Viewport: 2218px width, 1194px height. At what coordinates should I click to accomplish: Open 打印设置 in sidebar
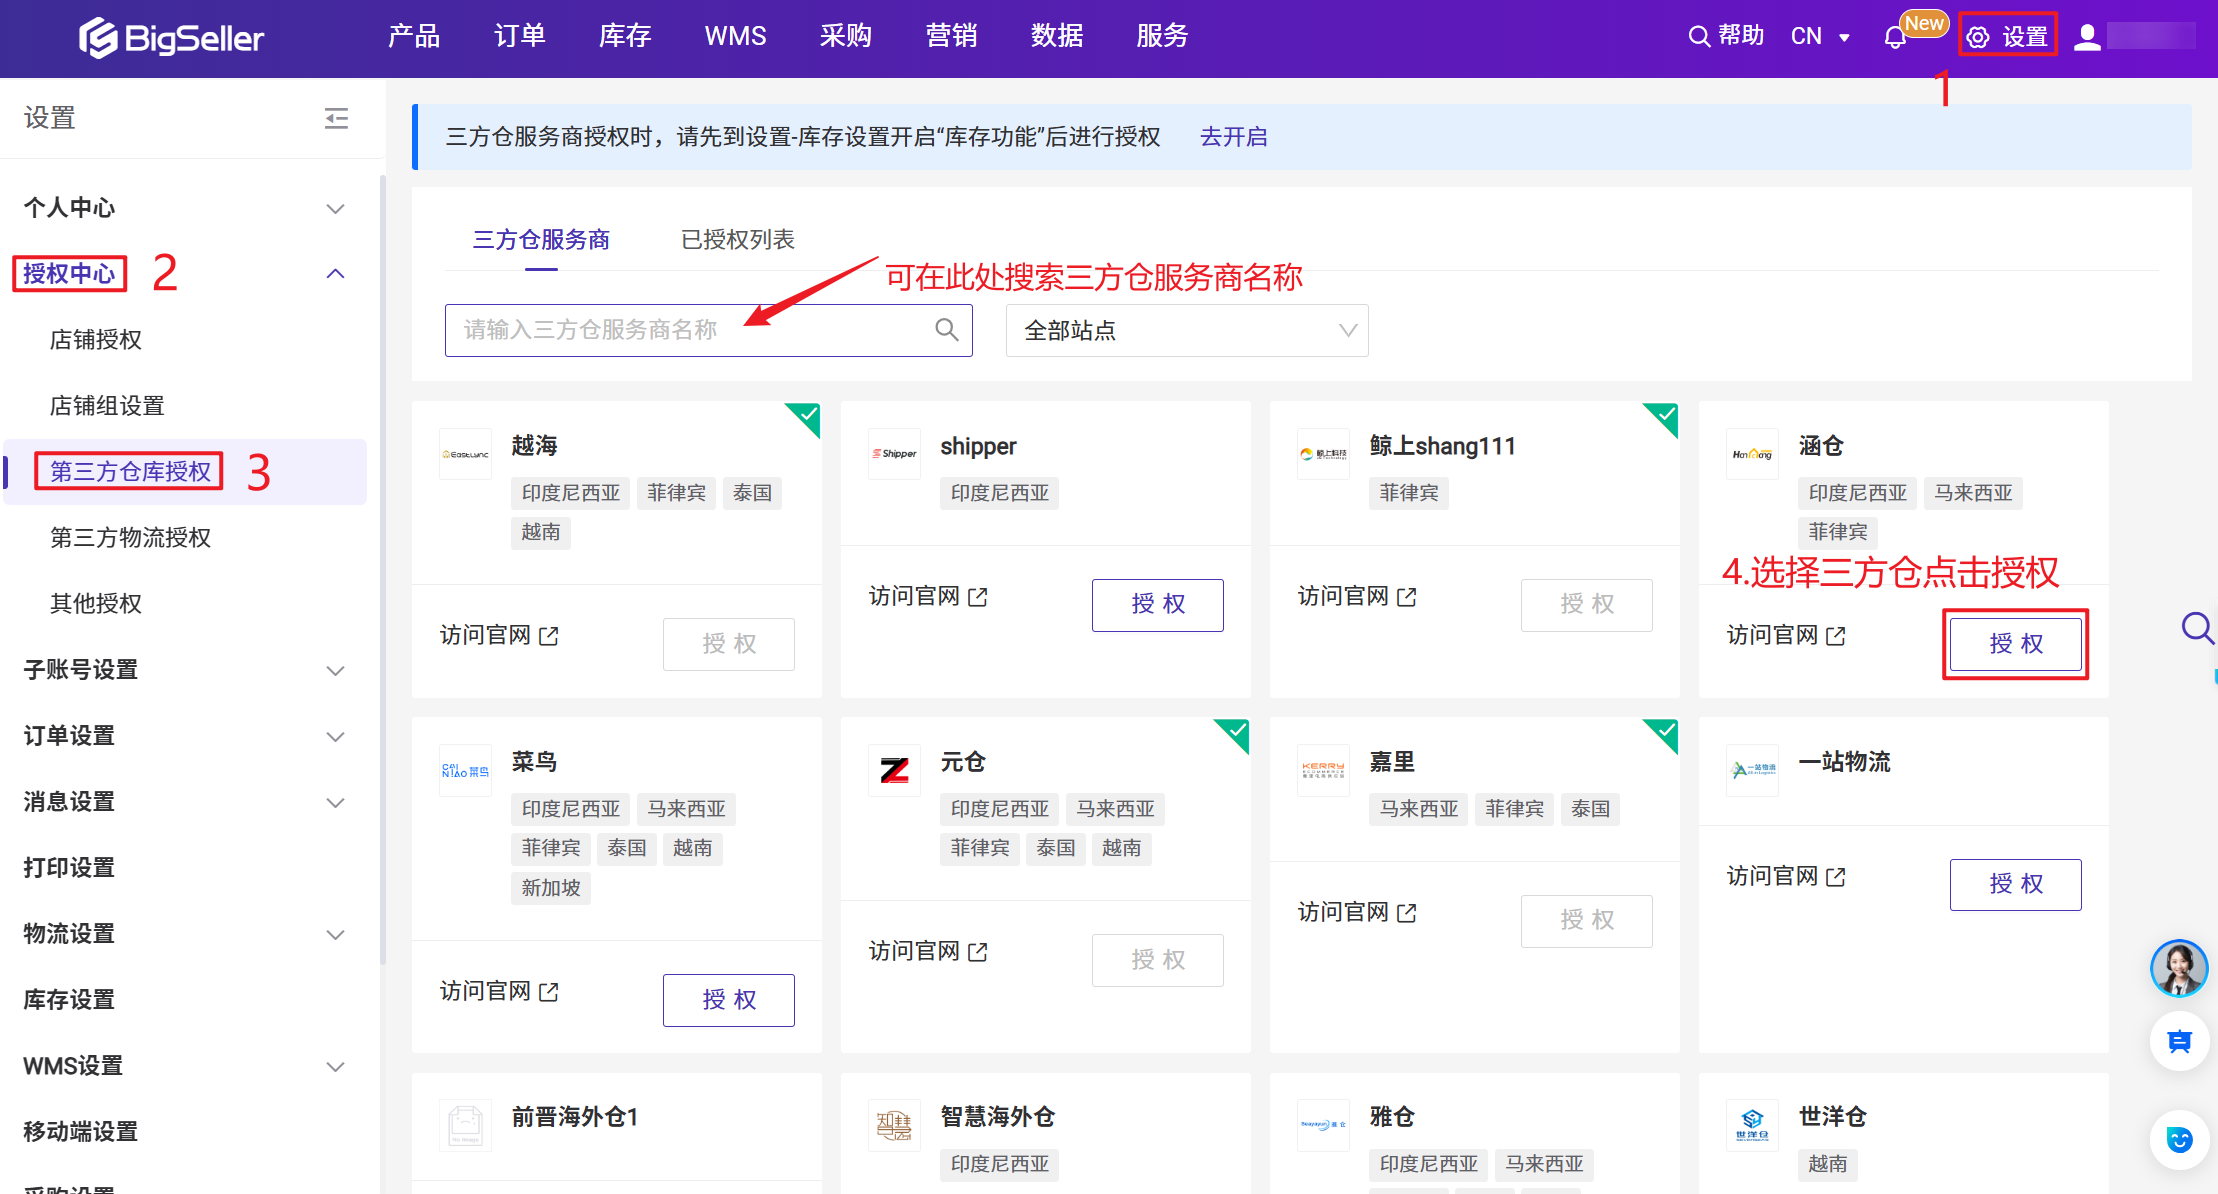click(x=69, y=868)
